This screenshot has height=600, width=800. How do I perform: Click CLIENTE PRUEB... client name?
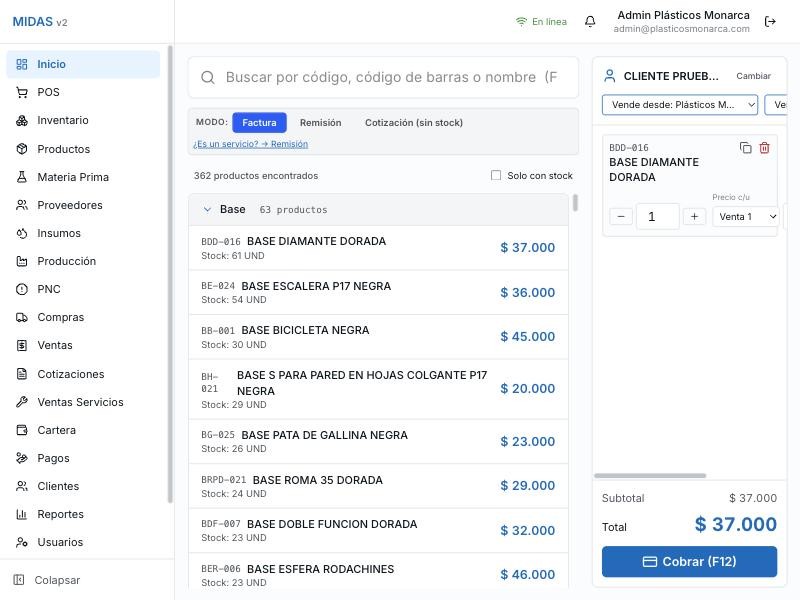coord(671,76)
